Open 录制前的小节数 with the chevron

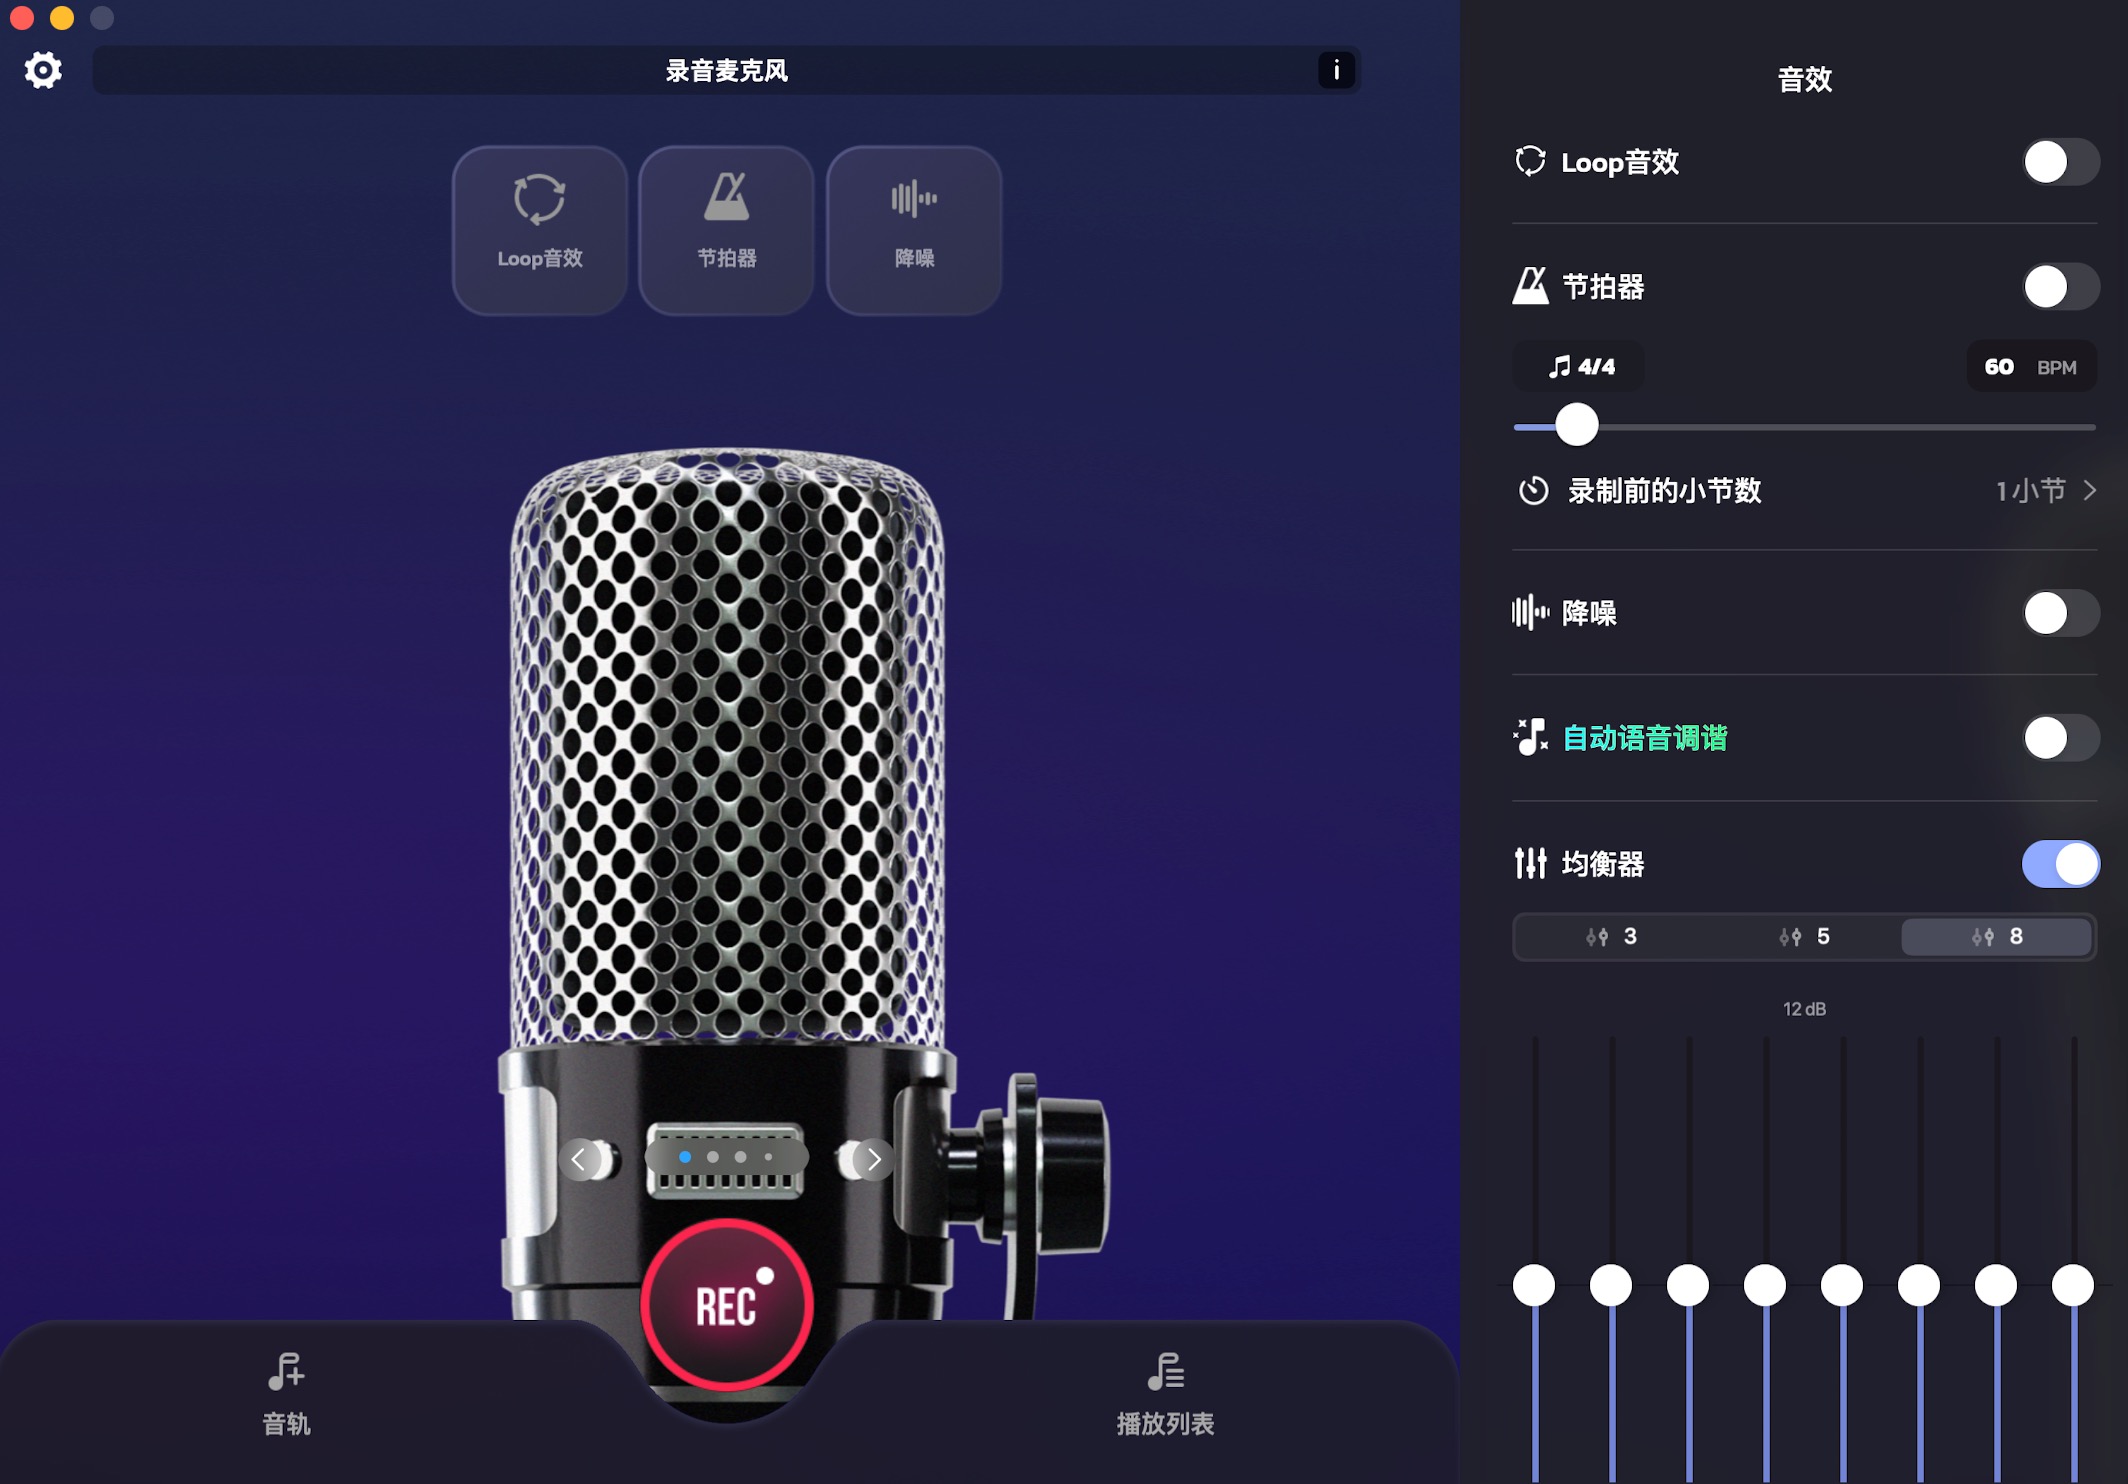[x=2090, y=490]
